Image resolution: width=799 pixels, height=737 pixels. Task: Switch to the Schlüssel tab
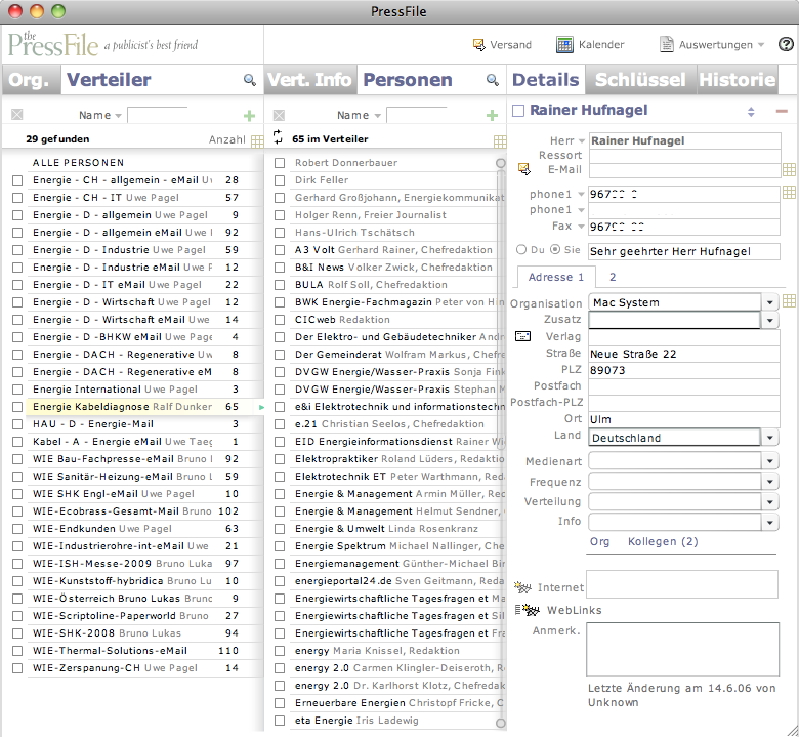(639, 80)
